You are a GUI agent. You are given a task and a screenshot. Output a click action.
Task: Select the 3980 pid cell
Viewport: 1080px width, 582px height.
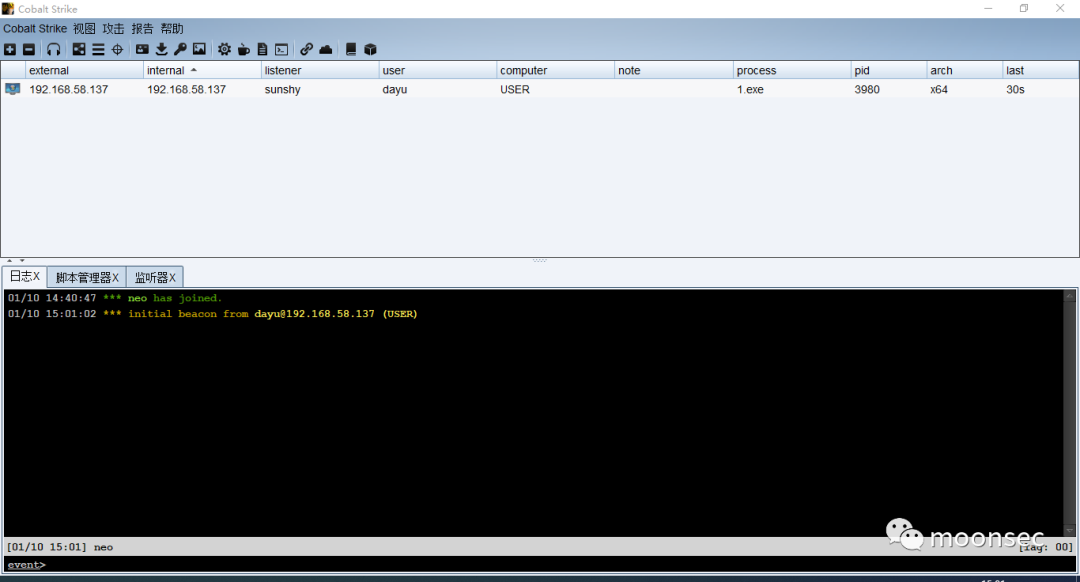[x=889, y=90]
